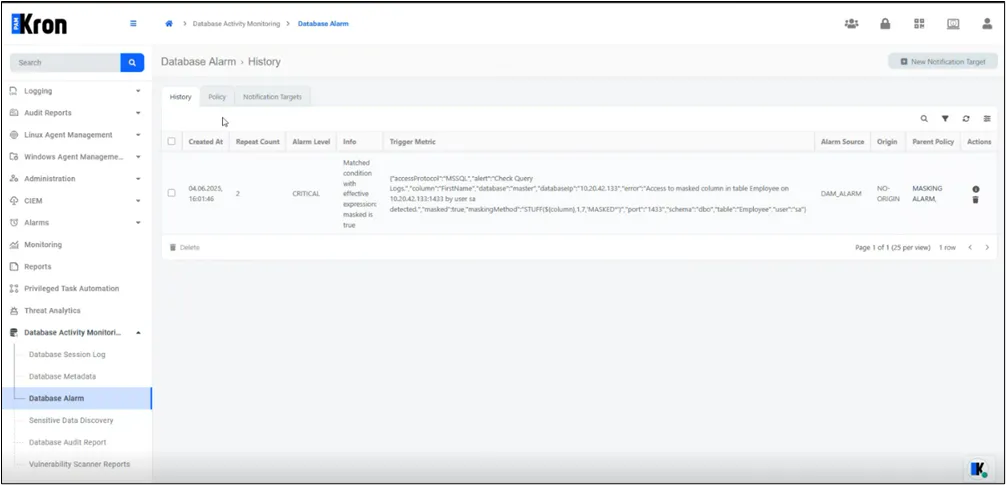Viewport: 1006px width, 485px height.
Task: Click the CIEM cloud icon
Action: (x=14, y=201)
